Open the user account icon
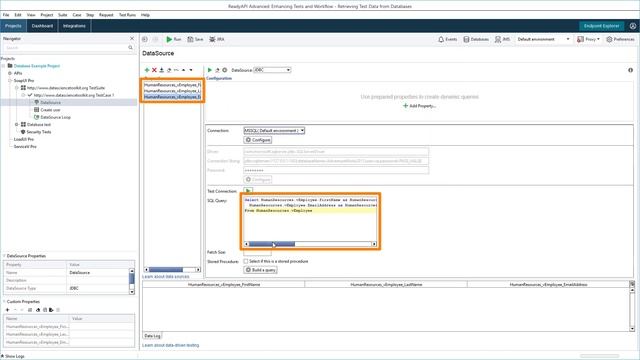 tap(633, 26)
